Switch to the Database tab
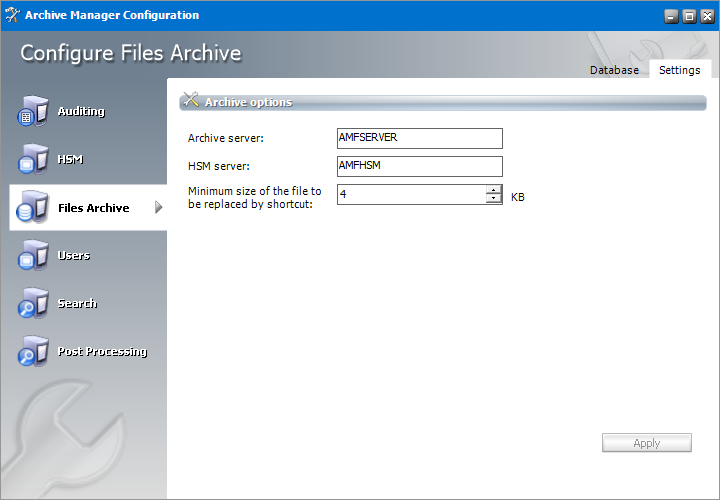 (614, 70)
